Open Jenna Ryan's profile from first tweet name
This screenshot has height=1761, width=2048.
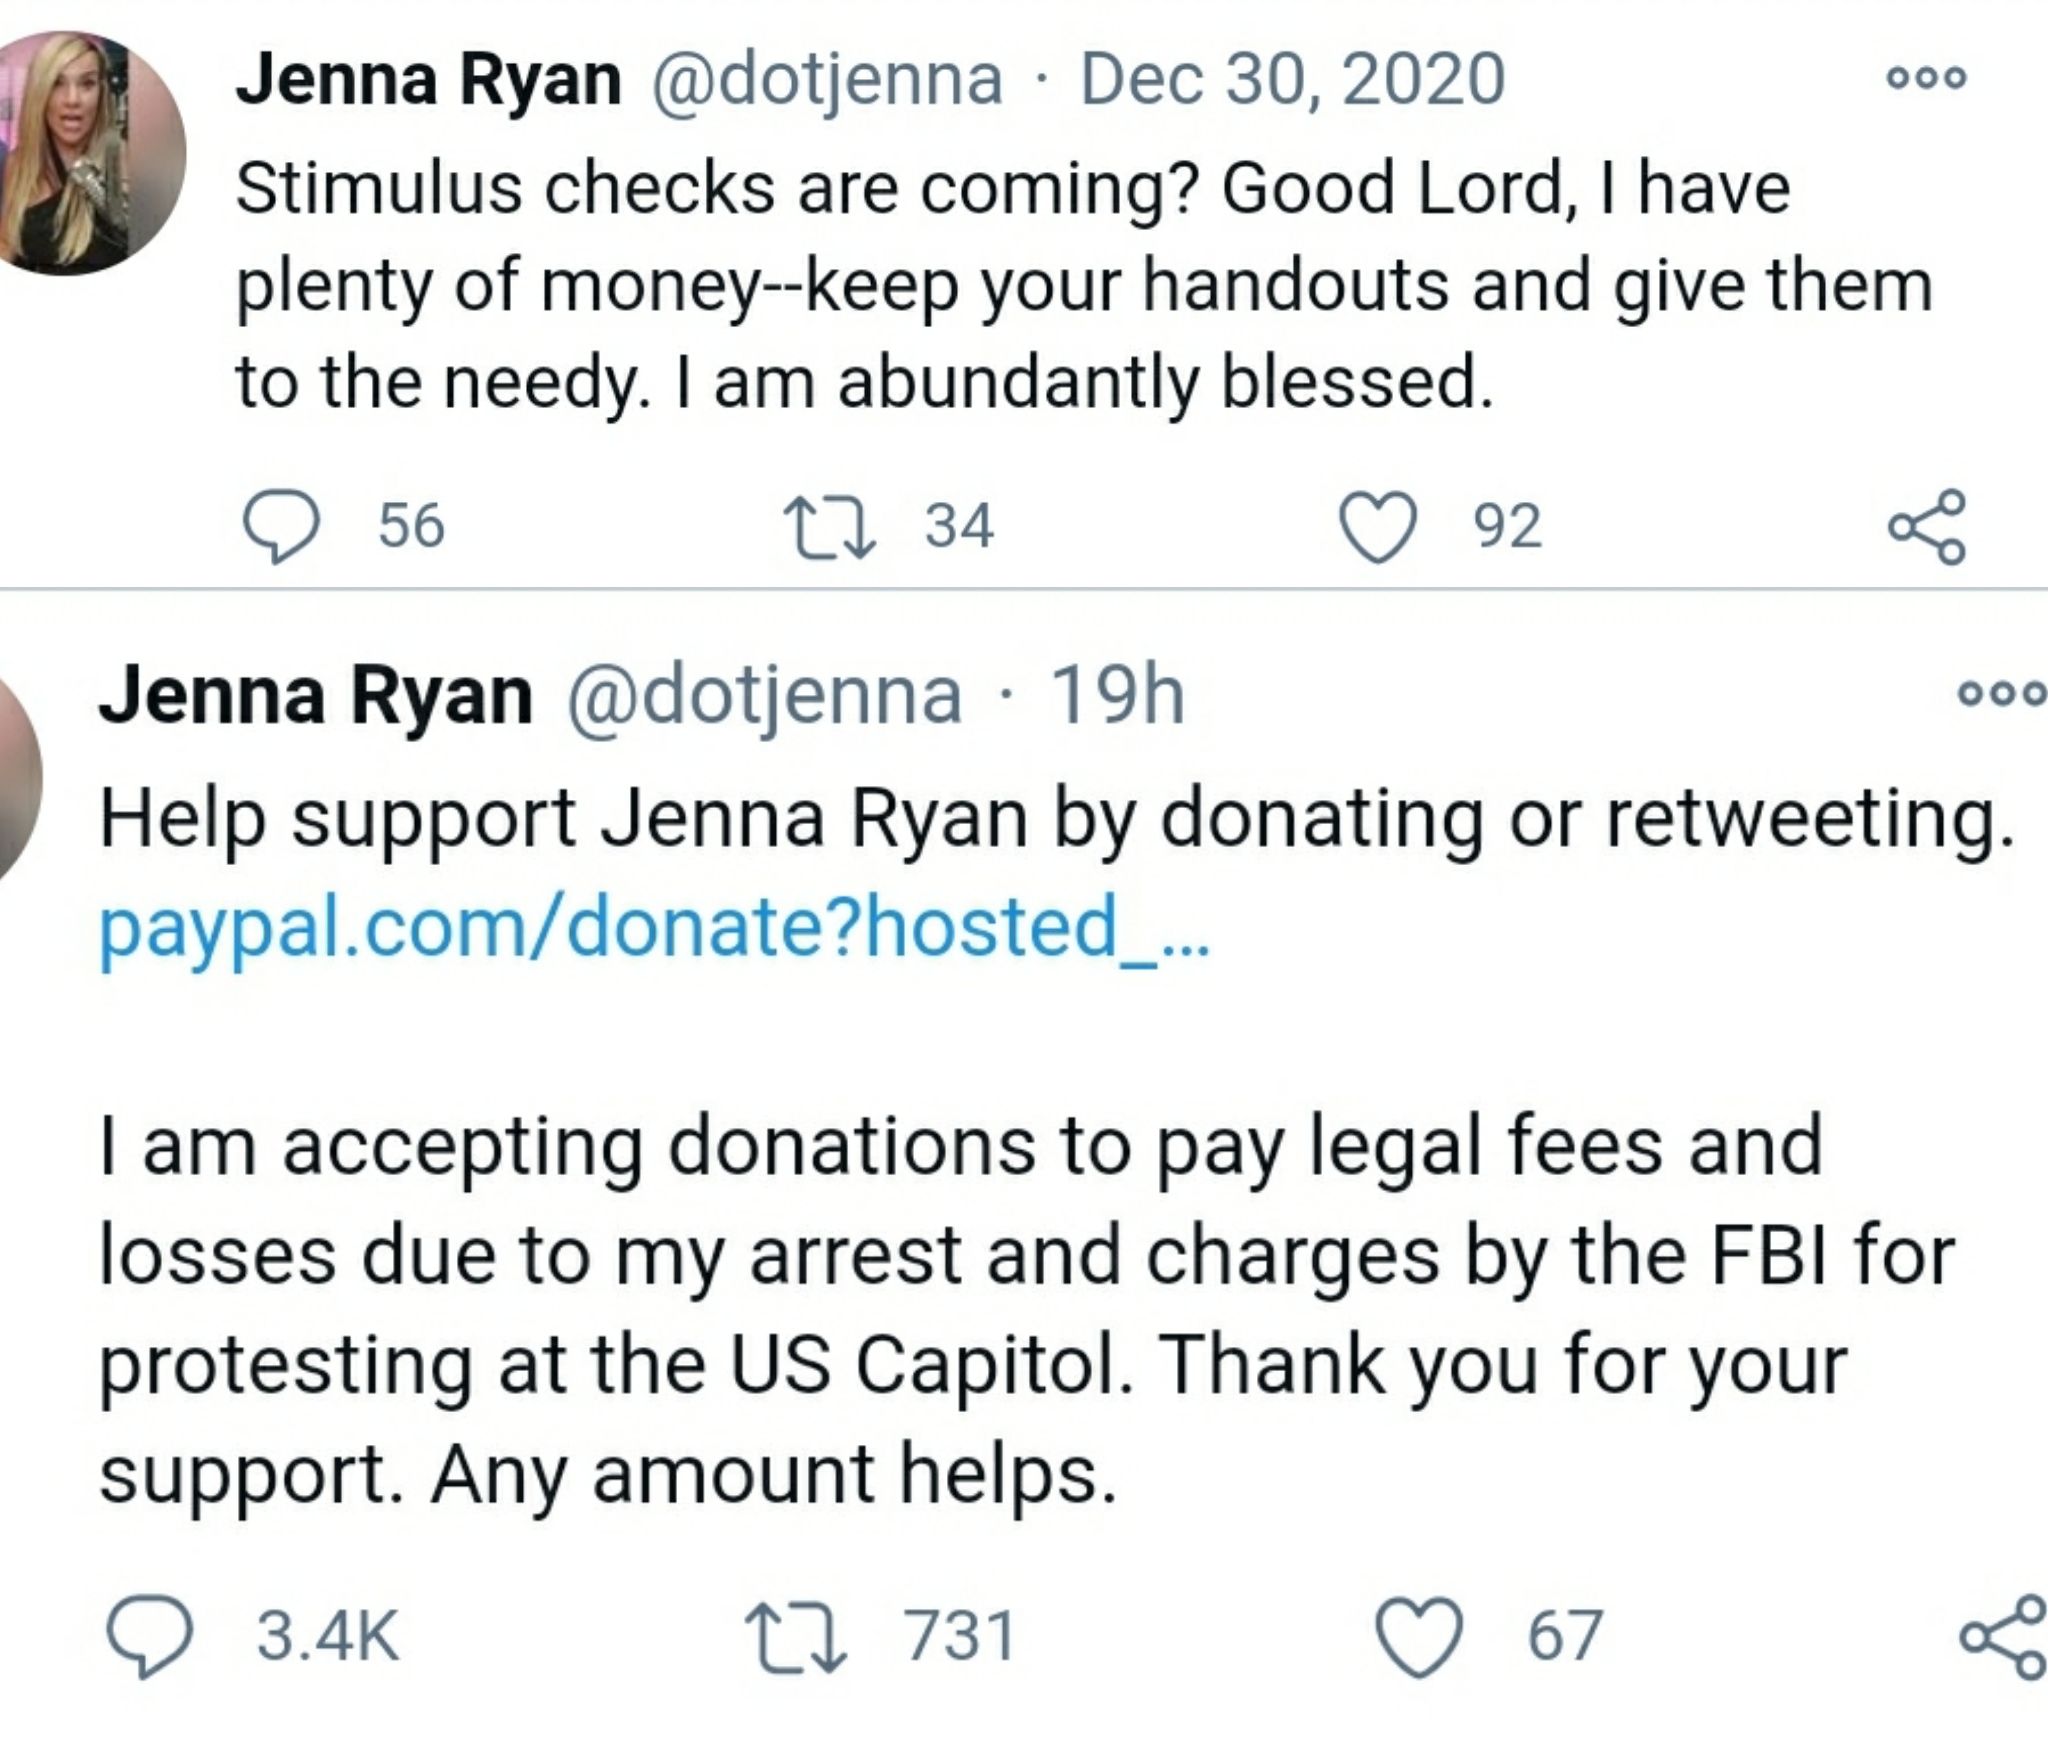click(428, 80)
